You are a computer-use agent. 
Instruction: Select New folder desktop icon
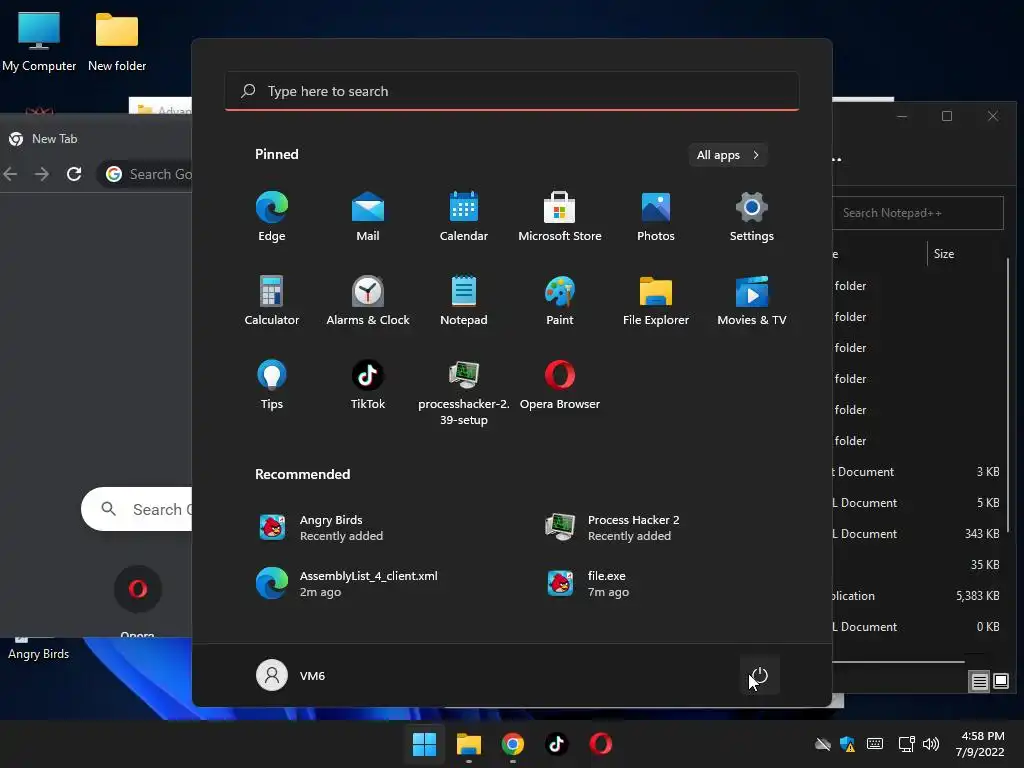(117, 41)
